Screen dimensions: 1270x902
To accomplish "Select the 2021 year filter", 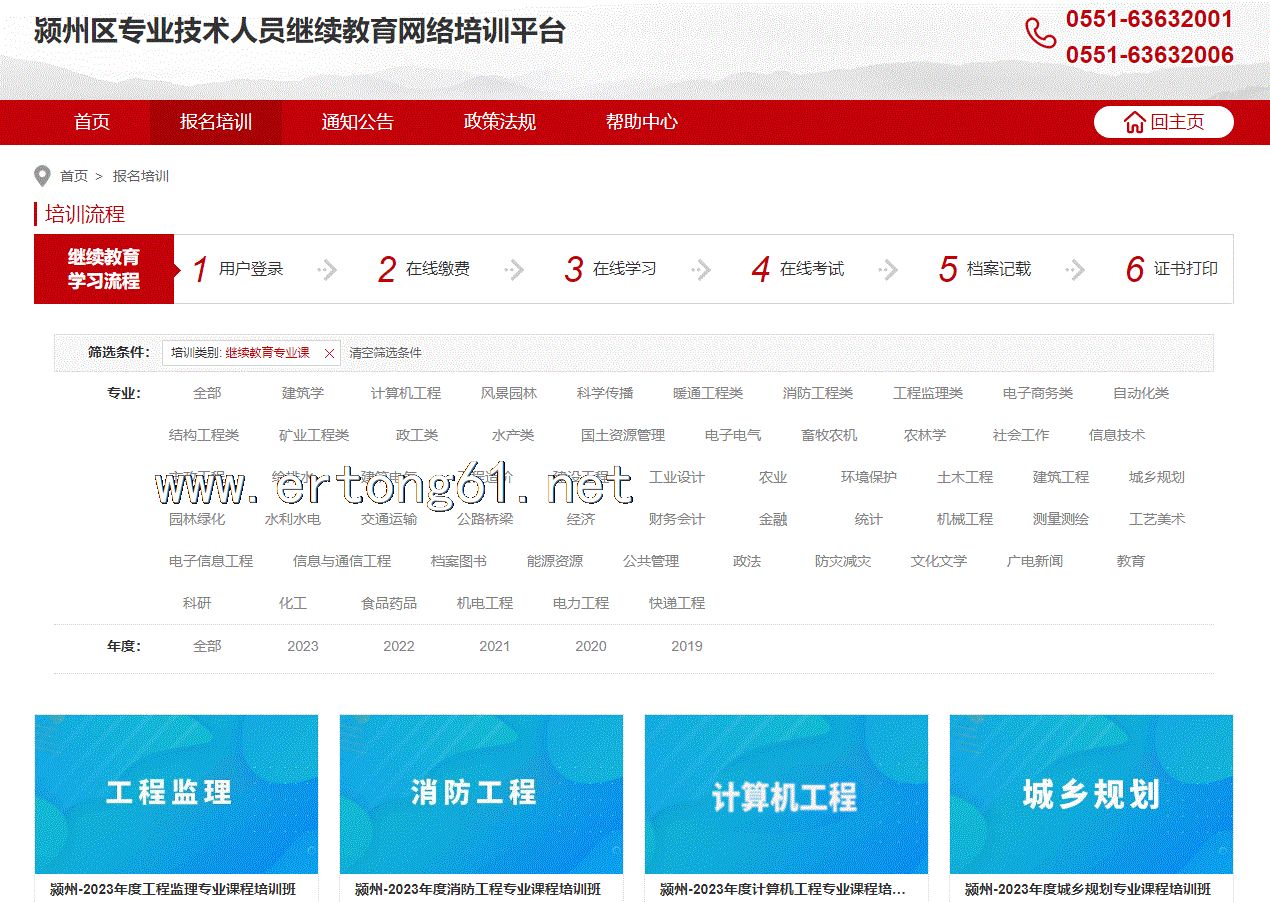I will [494, 646].
